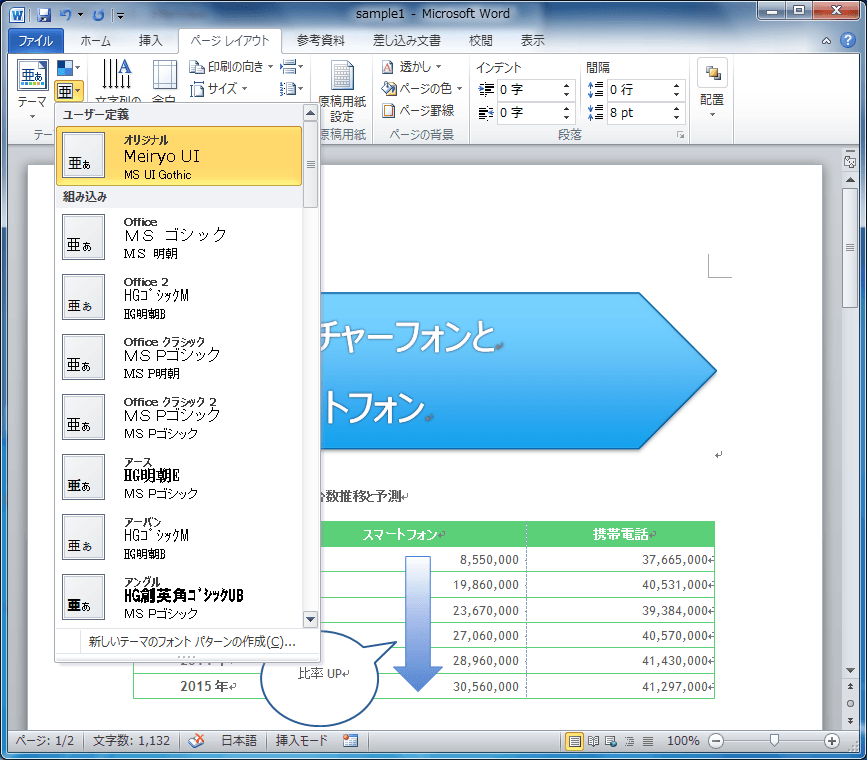867x760 pixels.
Task: Open the page breaks dropdown
Action: pos(291,67)
